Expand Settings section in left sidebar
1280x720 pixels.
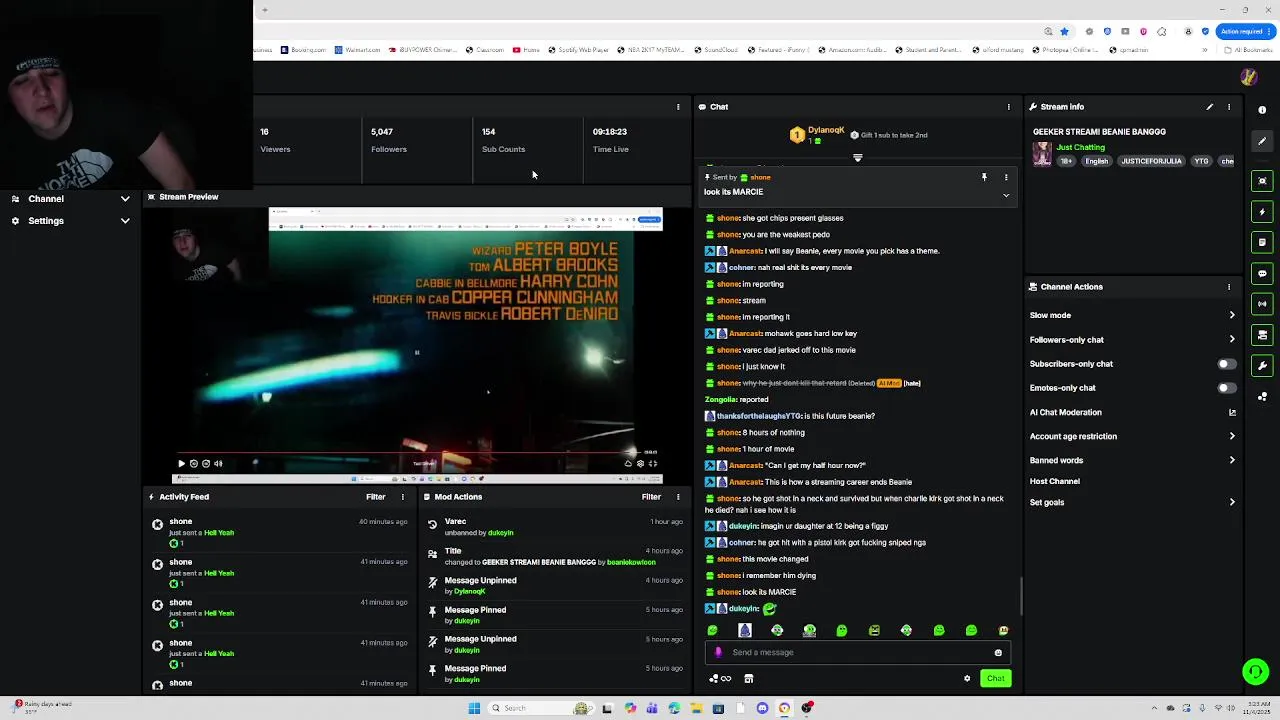[x=70, y=221]
